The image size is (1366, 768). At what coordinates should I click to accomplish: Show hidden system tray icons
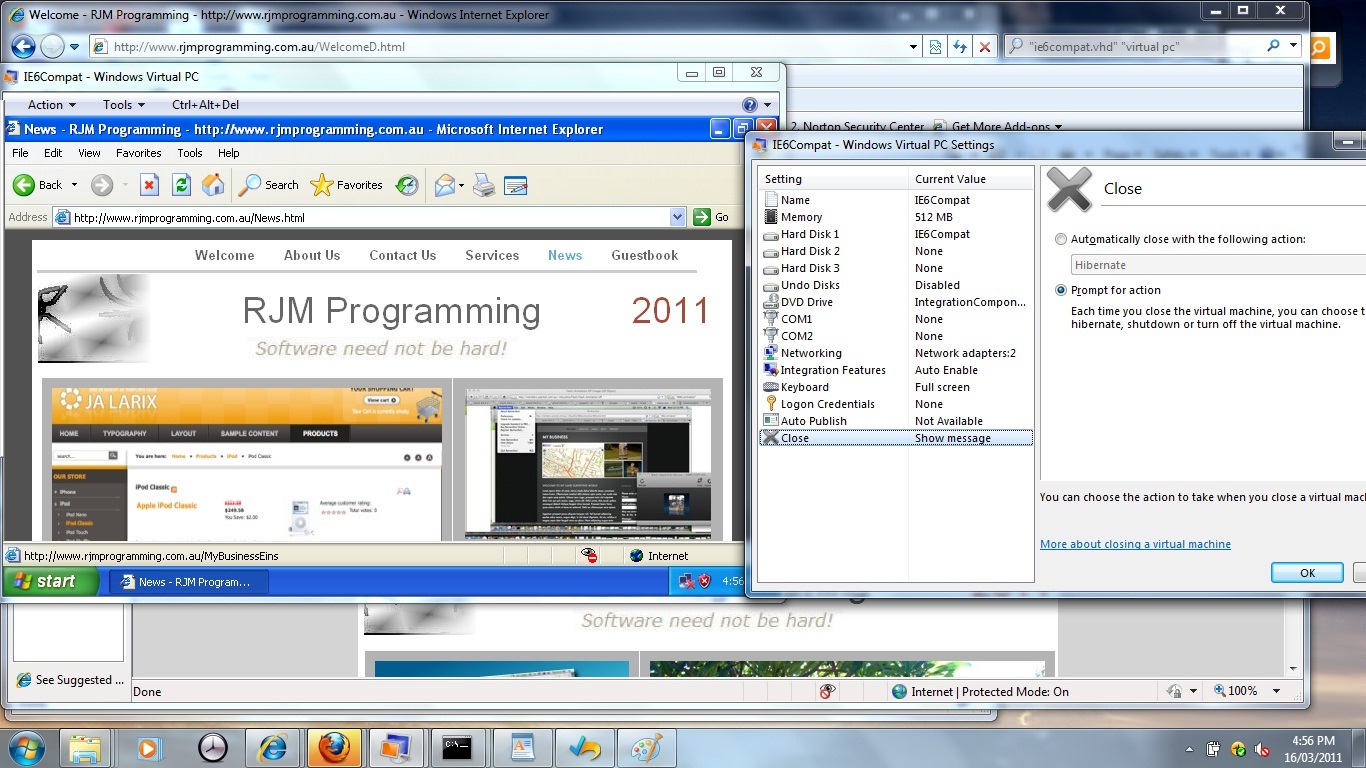pos(1189,749)
